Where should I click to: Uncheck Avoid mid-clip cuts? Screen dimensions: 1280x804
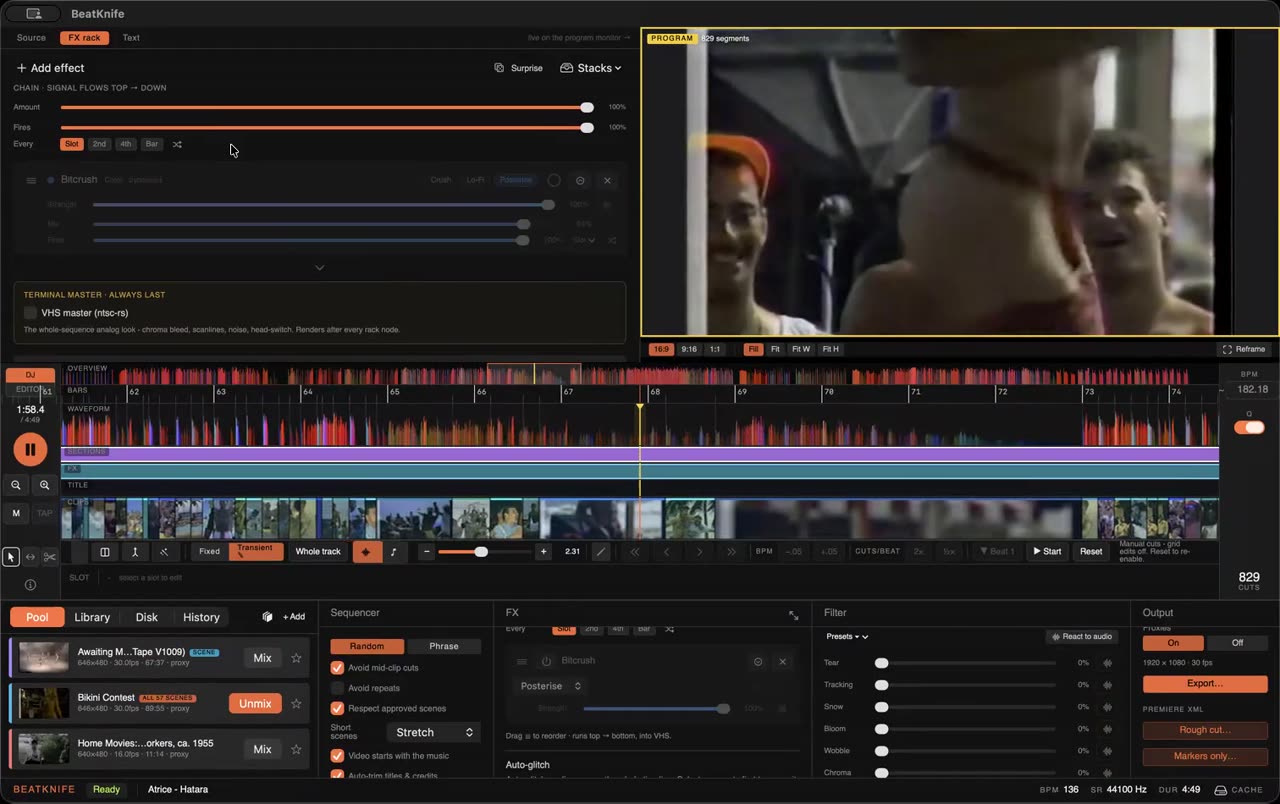tap(337, 668)
